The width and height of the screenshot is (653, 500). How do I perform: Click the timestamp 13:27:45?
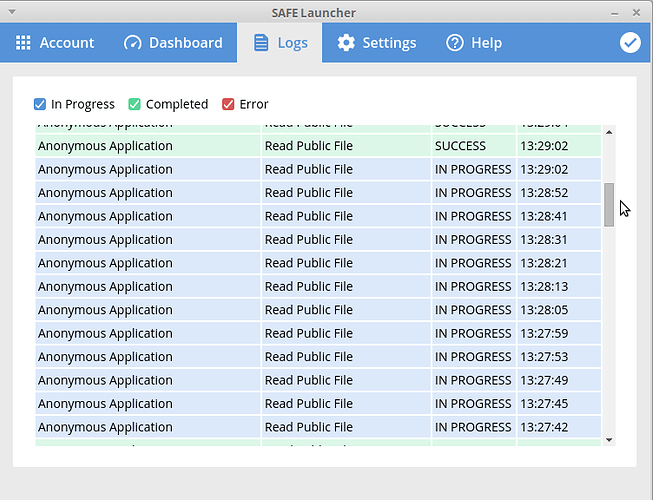(x=544, y=403)
